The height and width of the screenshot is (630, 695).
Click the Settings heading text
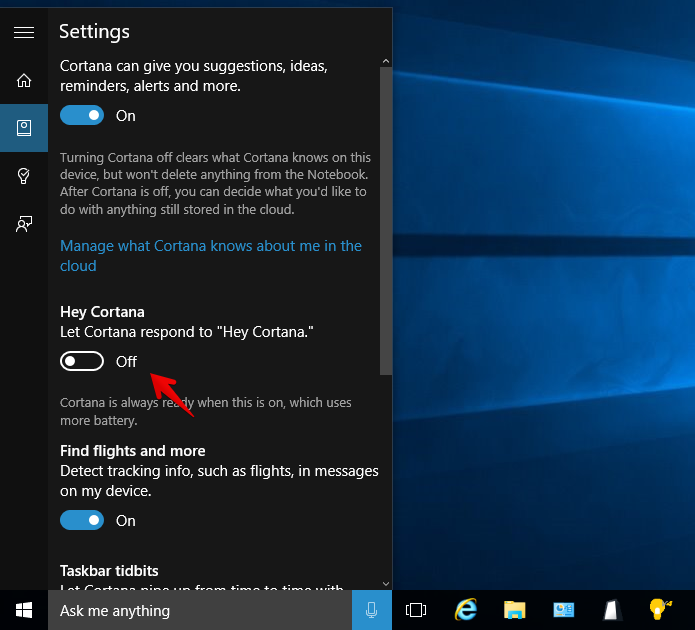[x=94, y=32]
